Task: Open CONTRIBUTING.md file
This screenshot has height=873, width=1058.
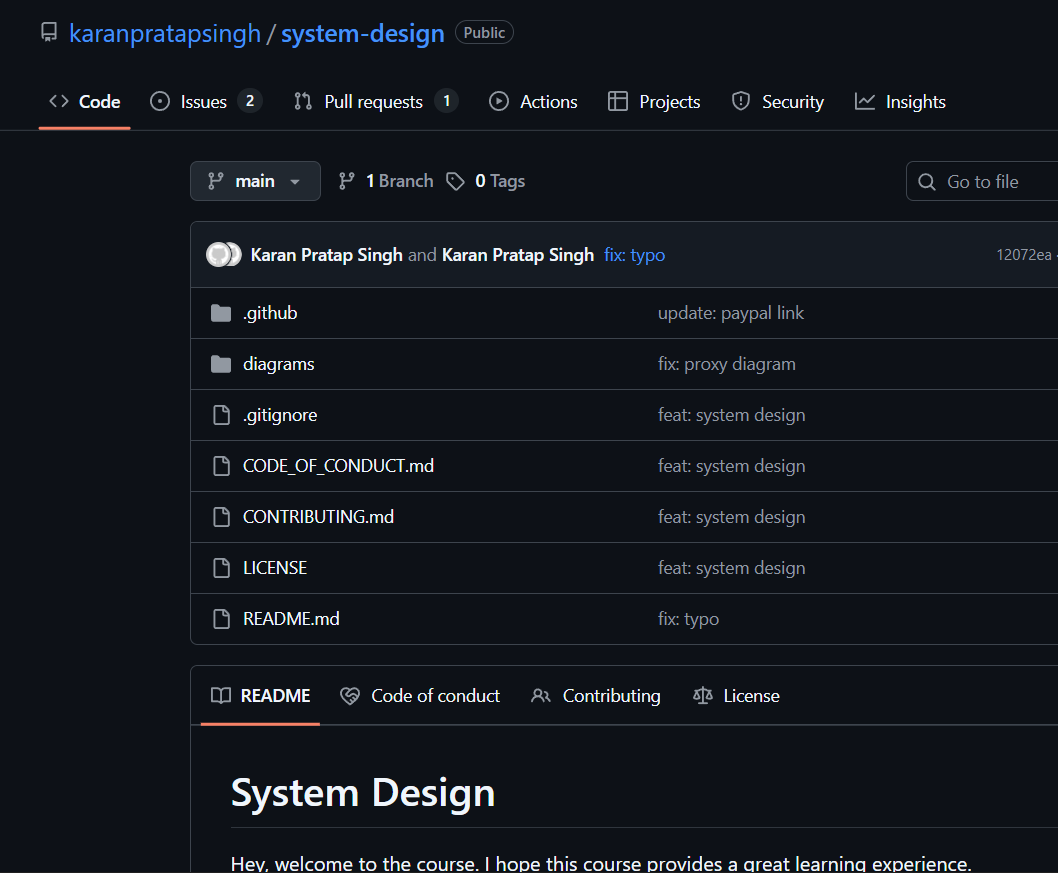Action: coord(318,517)
